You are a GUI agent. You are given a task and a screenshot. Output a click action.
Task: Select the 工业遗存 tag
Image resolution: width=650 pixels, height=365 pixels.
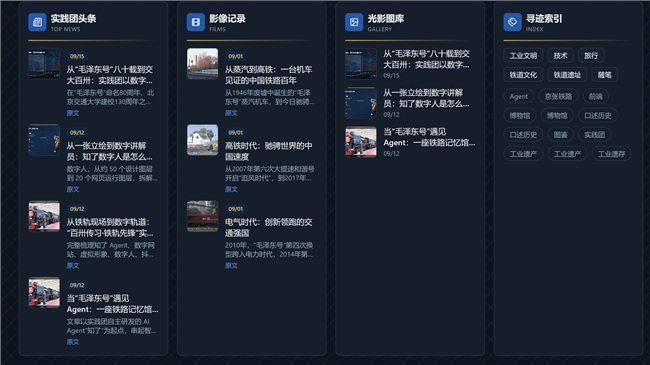pos(611,154)
